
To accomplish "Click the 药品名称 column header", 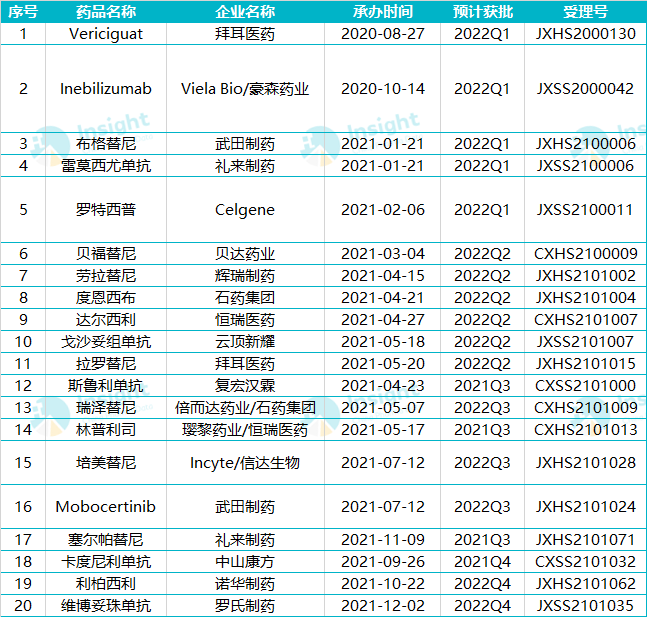I will [106, 11].
